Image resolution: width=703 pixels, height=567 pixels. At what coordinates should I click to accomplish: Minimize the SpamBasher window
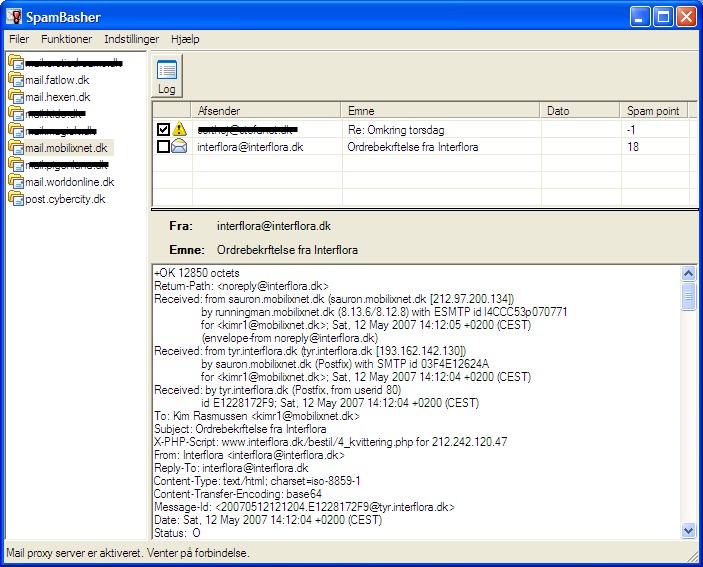[640, 17]
